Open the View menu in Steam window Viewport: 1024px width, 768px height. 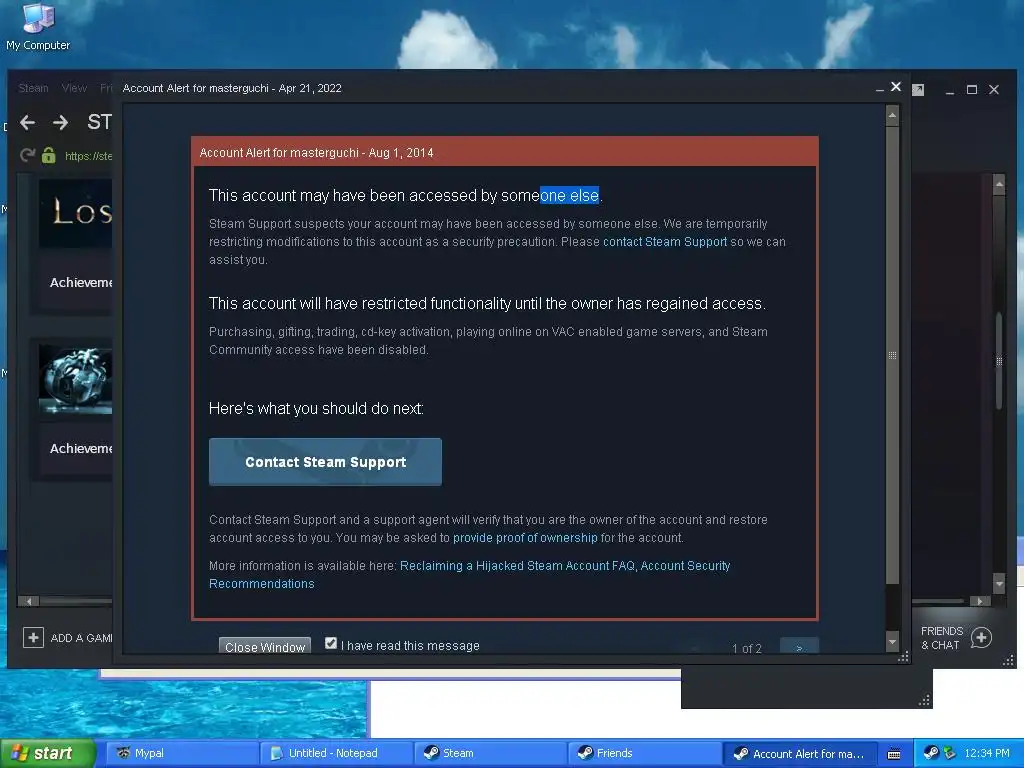pos(74,88)
